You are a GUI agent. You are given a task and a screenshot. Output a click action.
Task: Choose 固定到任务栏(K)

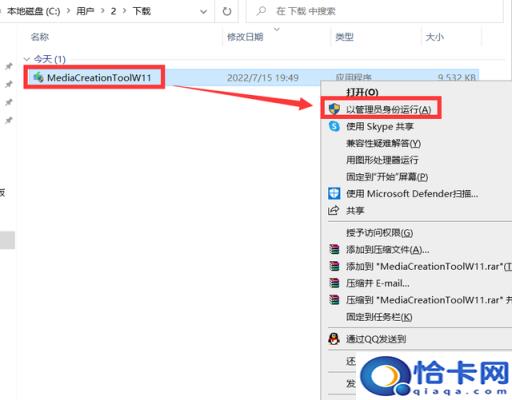point(379,317)
